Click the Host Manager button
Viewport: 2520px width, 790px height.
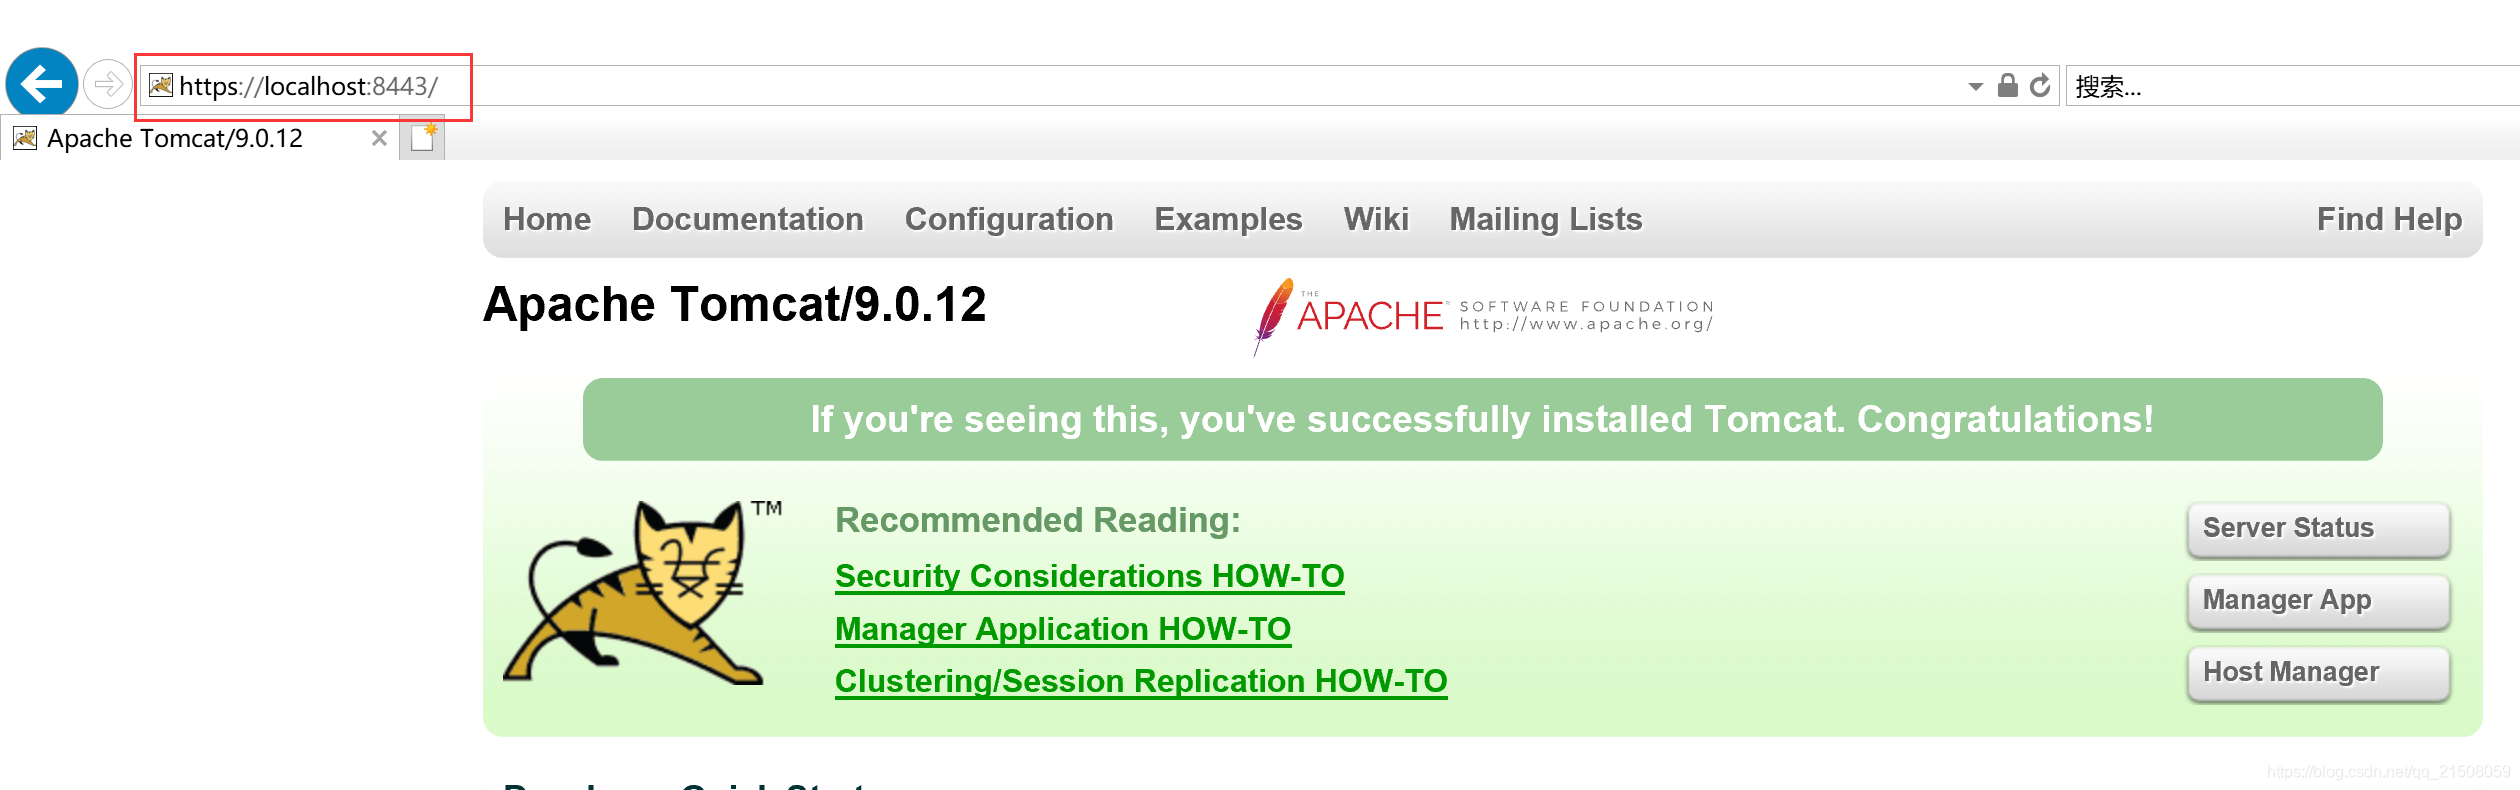tap(2318, 673)
